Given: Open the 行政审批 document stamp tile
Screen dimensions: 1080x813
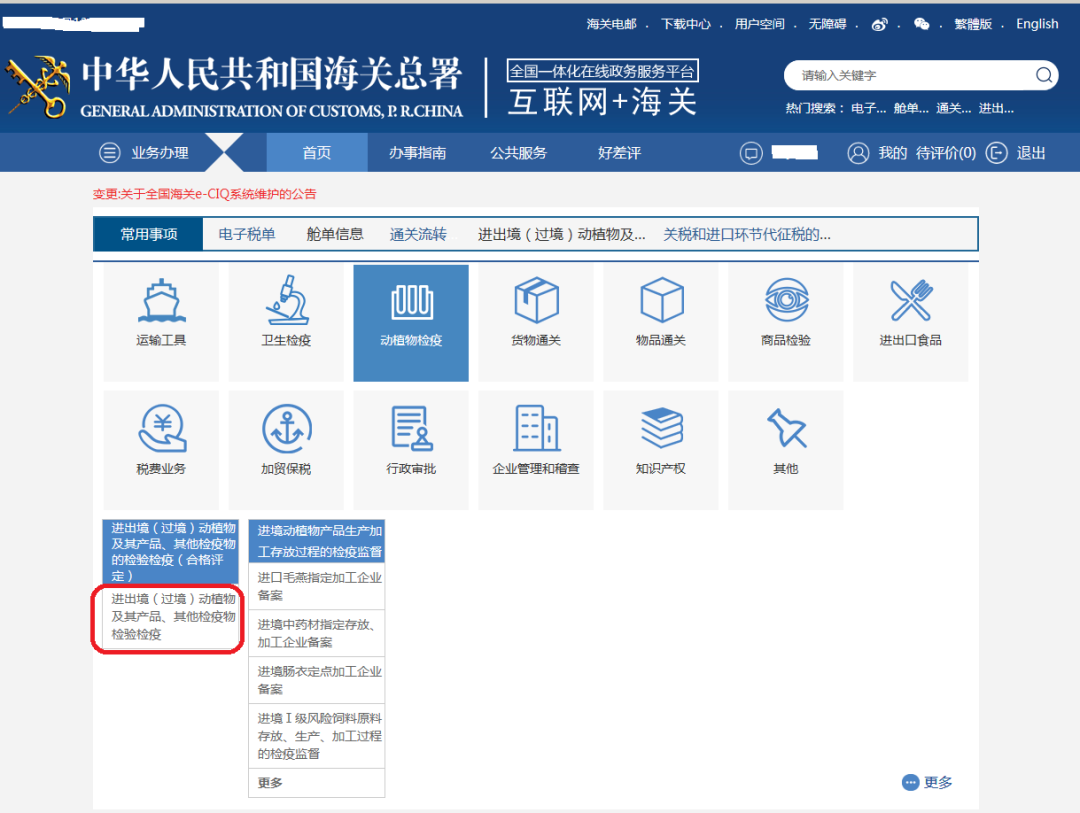Looking at the screenshot, I should [411, 450].
